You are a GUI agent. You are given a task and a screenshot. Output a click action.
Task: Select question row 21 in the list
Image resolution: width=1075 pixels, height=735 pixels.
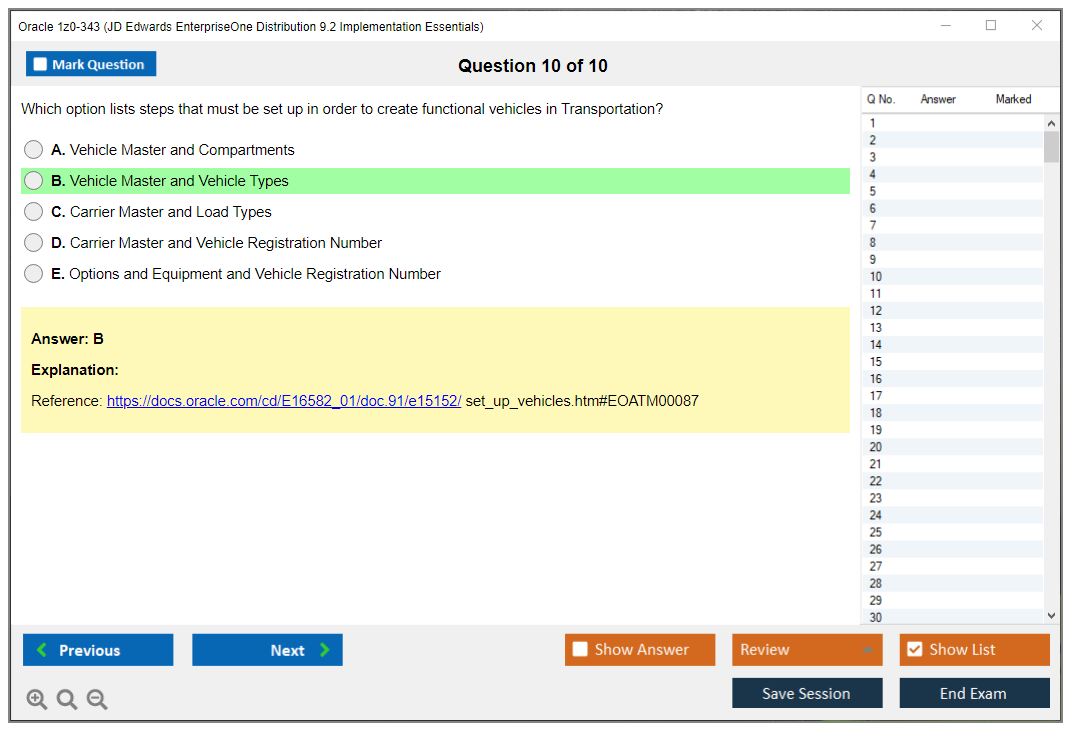tap(952, 464)
